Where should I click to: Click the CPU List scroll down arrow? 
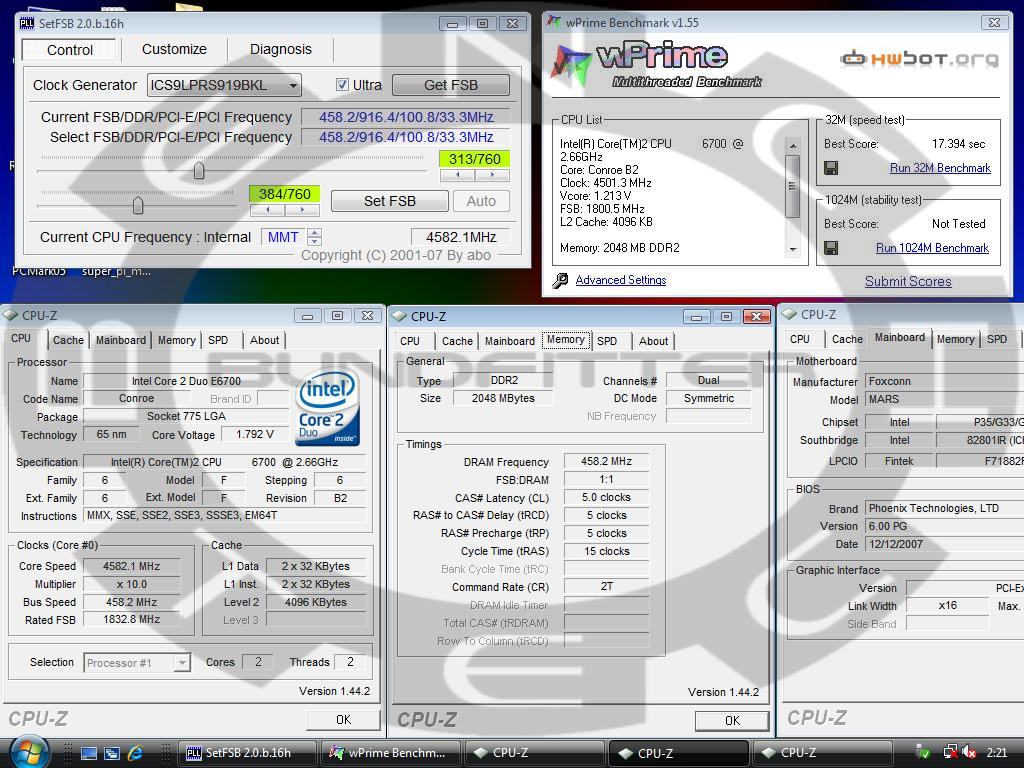[x=792, y=249]
